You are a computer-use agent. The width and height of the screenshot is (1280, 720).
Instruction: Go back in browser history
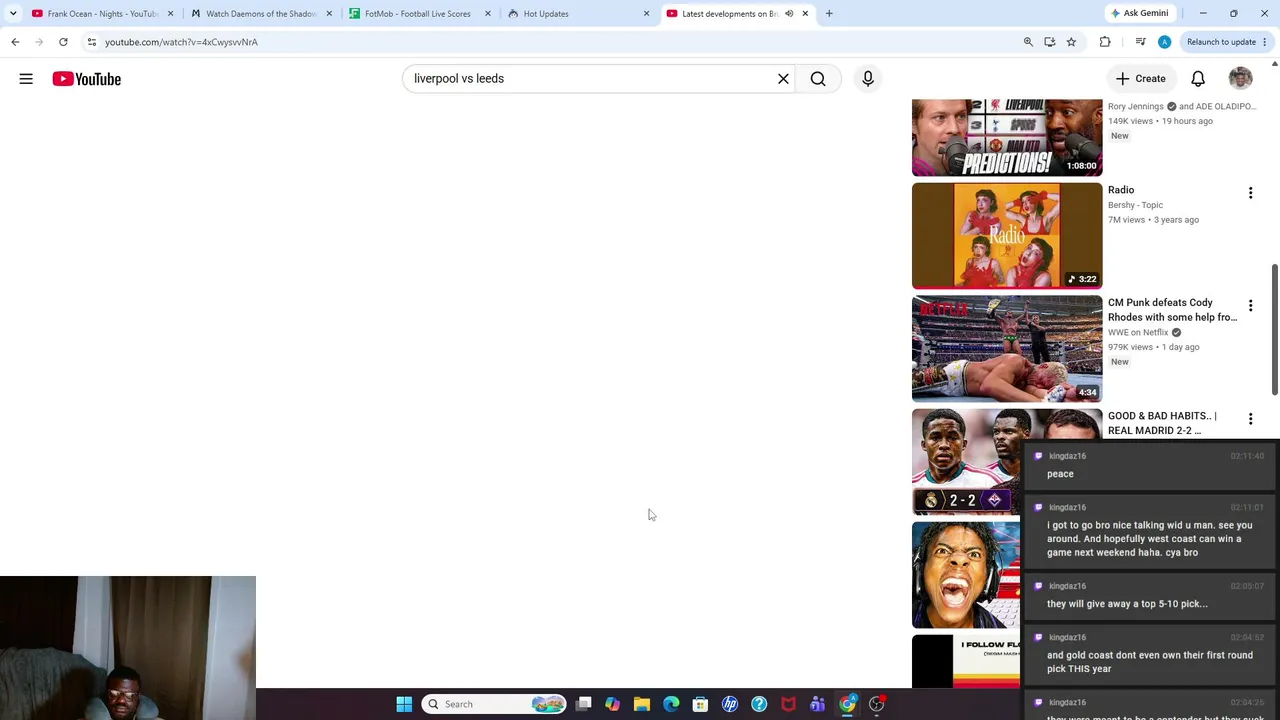(x=15, y=42)
